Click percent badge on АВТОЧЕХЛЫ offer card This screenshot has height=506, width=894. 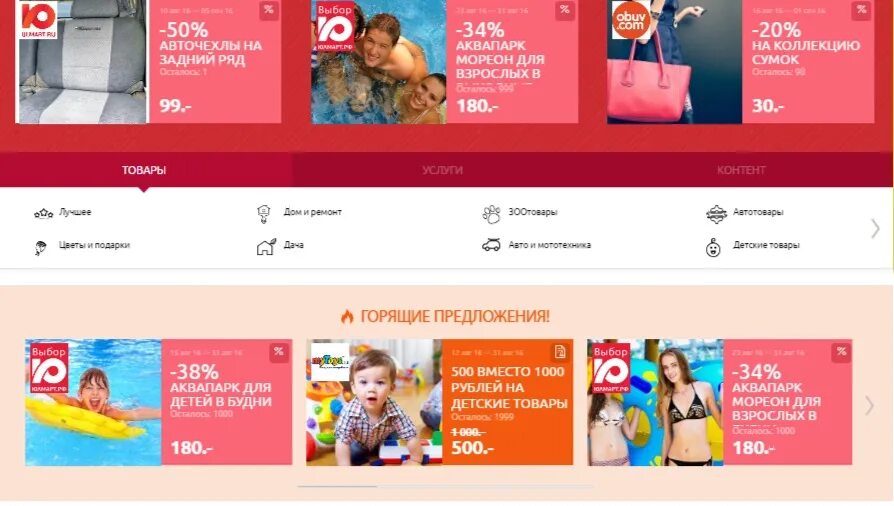click(x=269, y=10)
